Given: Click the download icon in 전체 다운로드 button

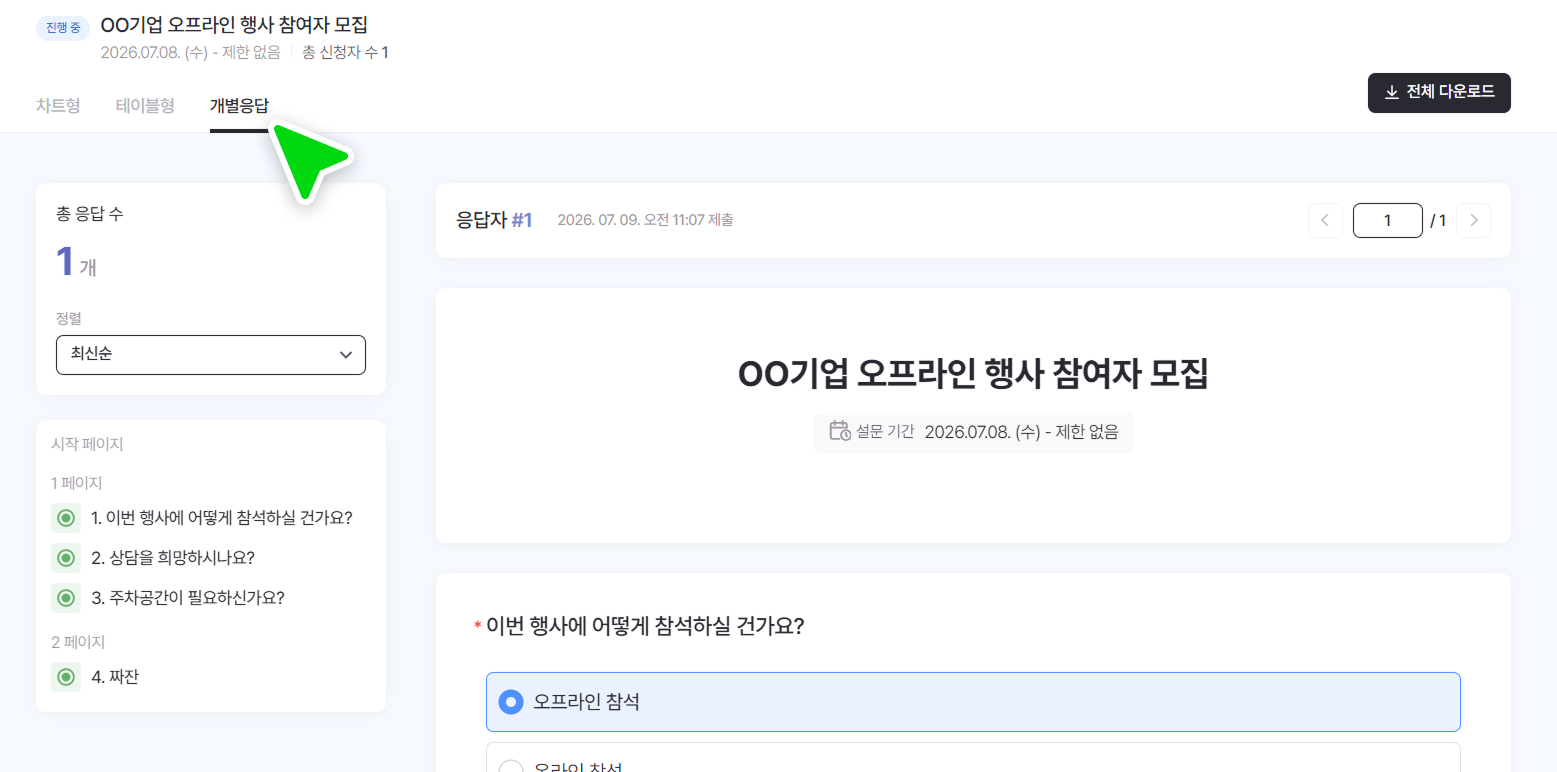Looking at the screenshot, I should pos(1391,93).
